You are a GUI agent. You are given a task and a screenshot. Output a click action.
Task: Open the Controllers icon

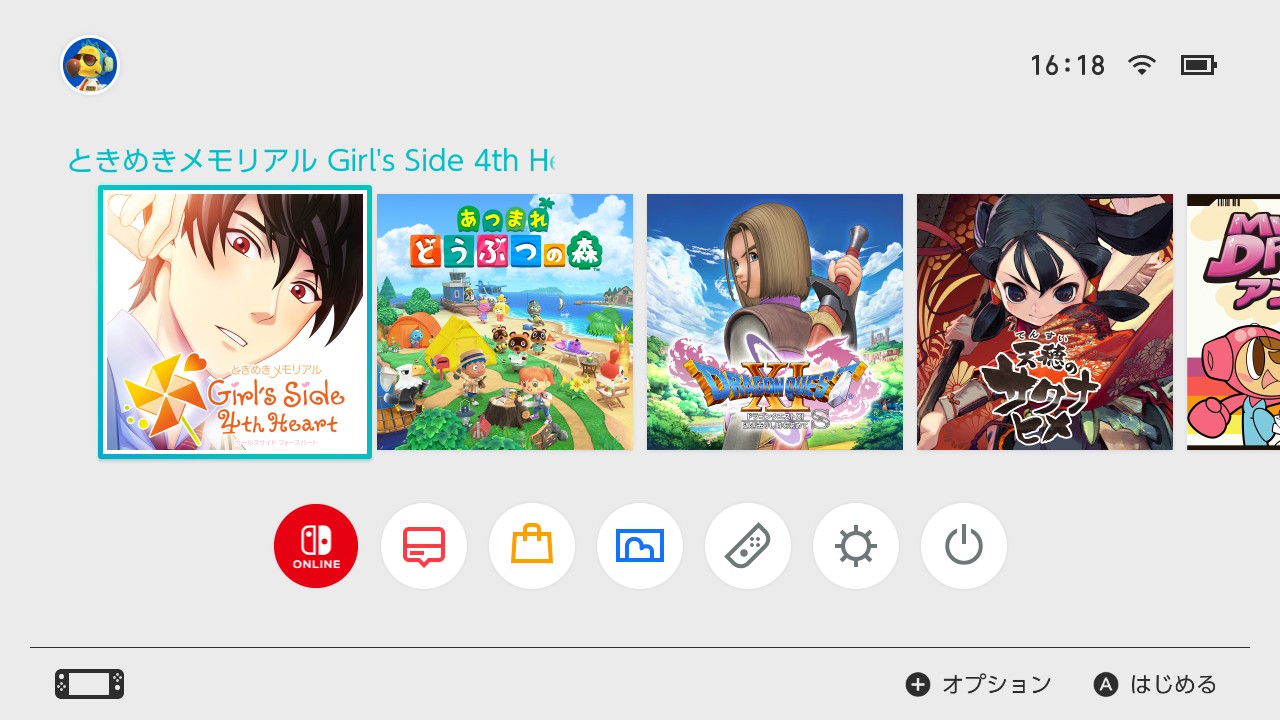click(748, 546)
